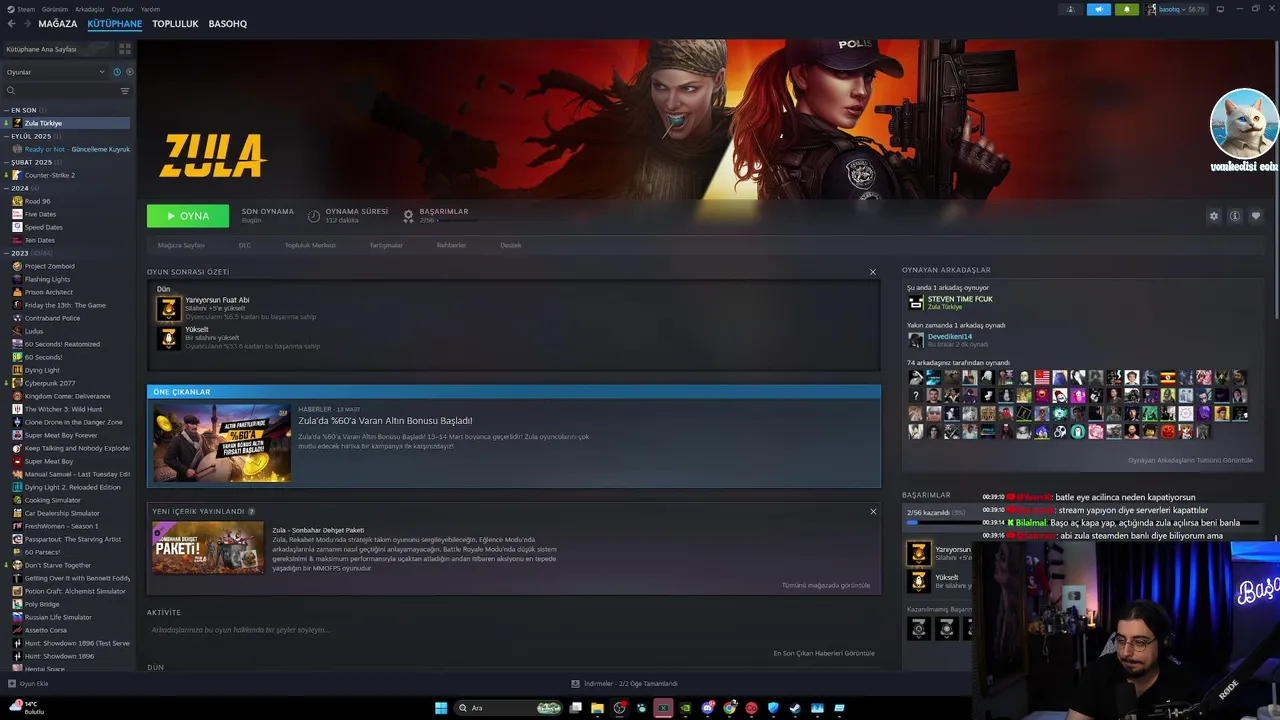Show game info icon
The width and height of the screenshot is (1280, 720).
(x=1235, y=216)
